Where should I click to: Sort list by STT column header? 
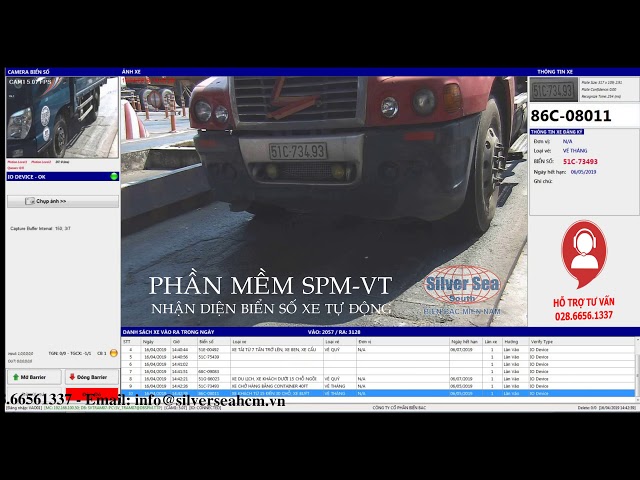coord(131,342)
